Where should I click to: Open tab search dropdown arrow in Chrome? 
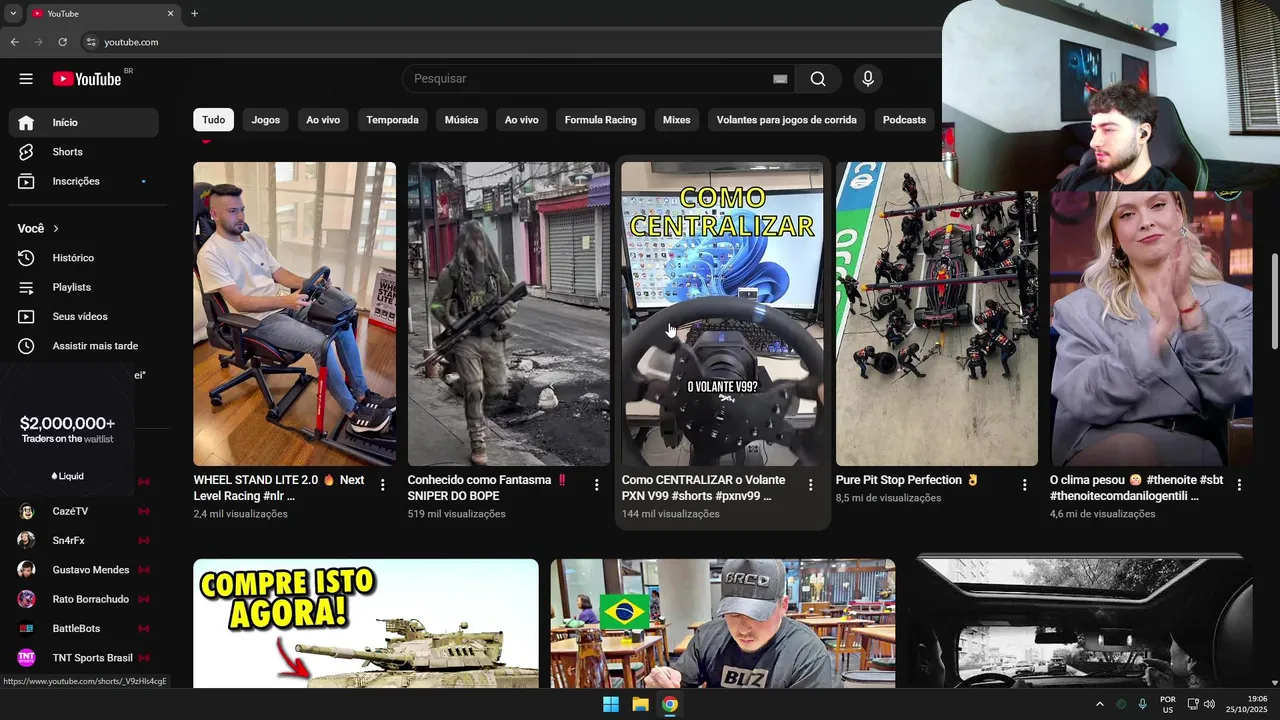(13, 13)
